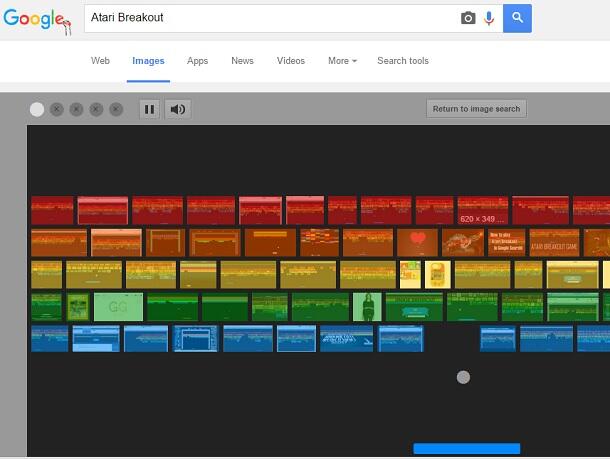Pause the Breakout game
Viewport: 610px width, 459px height.
(149, 109)
